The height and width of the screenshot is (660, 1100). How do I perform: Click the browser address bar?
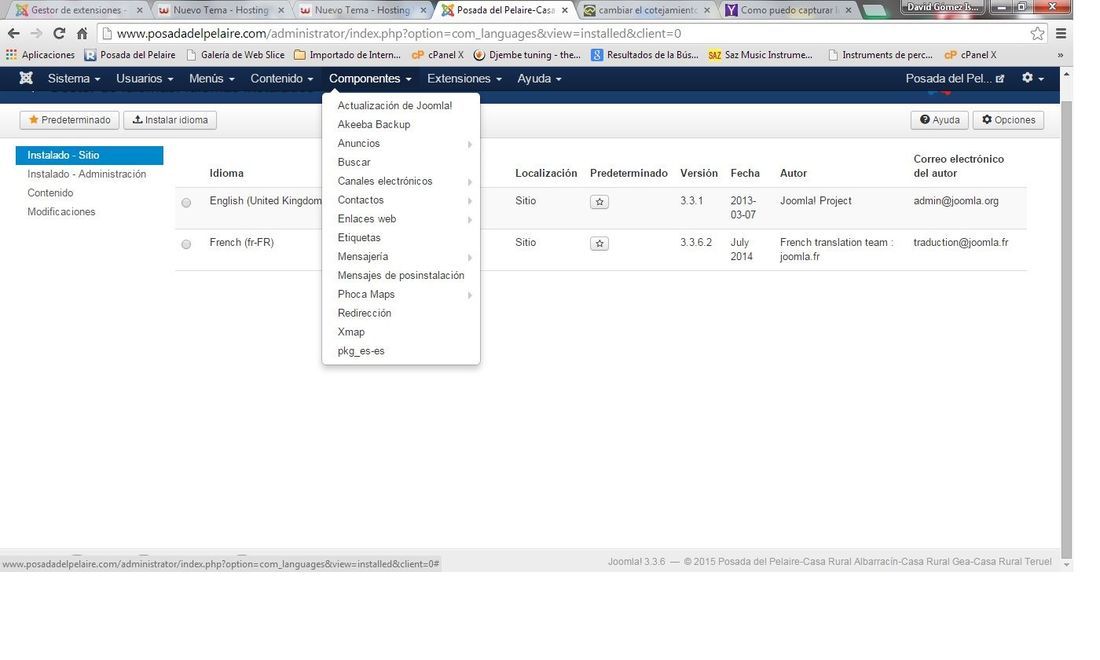(572, 33)
